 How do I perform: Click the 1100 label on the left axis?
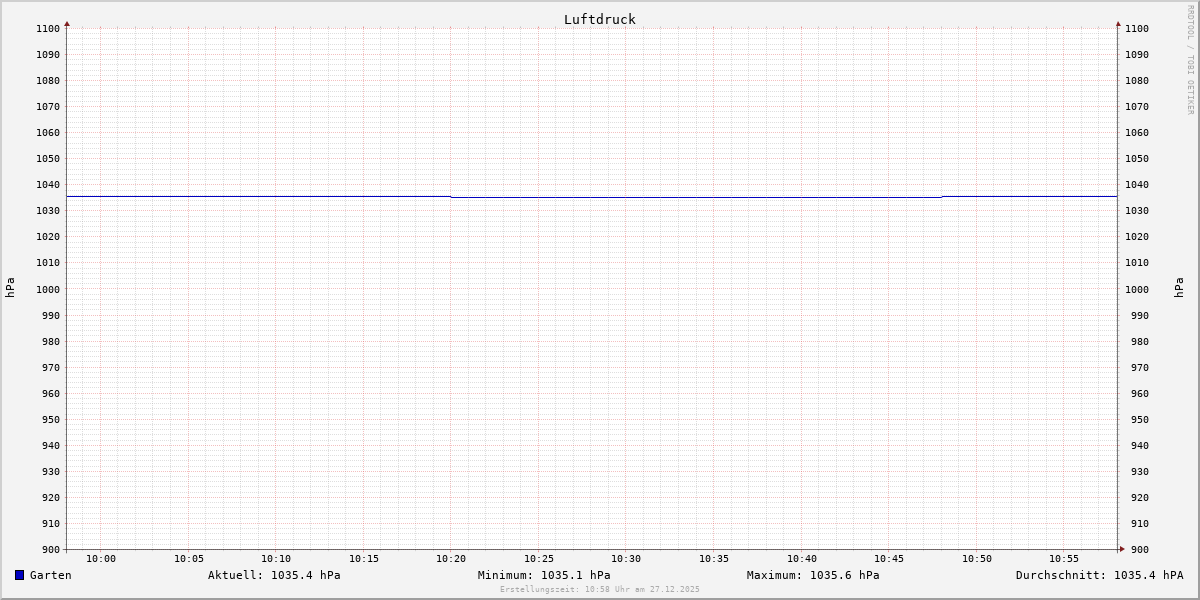(47, 28)
